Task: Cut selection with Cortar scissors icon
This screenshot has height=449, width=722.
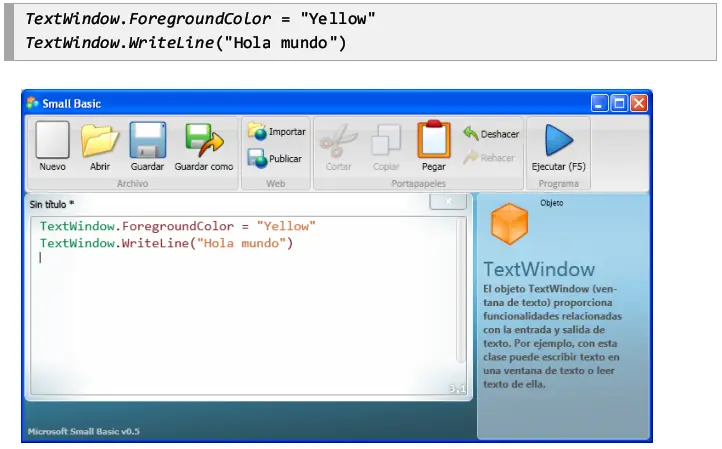Action: [338, 140]
